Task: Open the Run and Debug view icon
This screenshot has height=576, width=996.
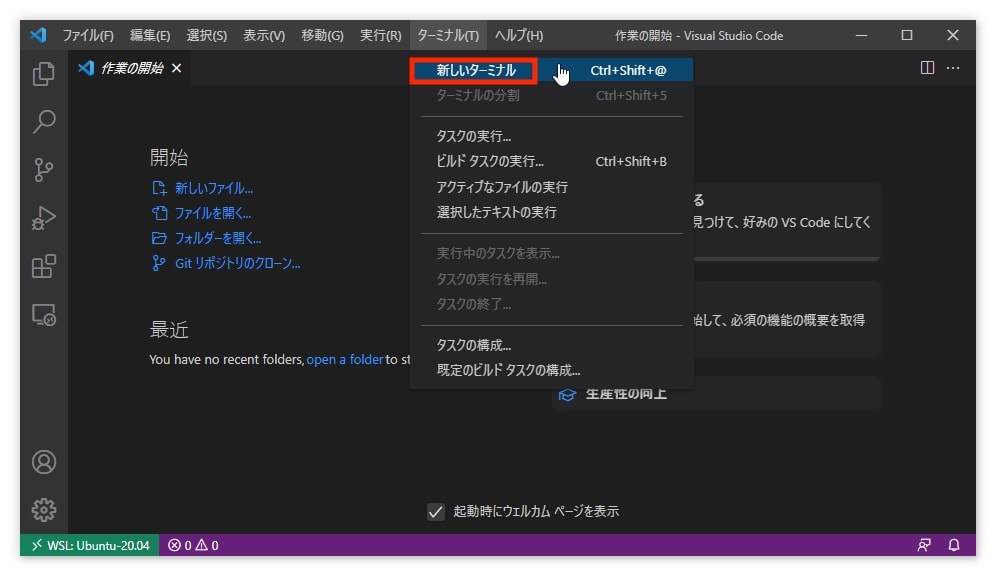Action: tap(44, 218)
